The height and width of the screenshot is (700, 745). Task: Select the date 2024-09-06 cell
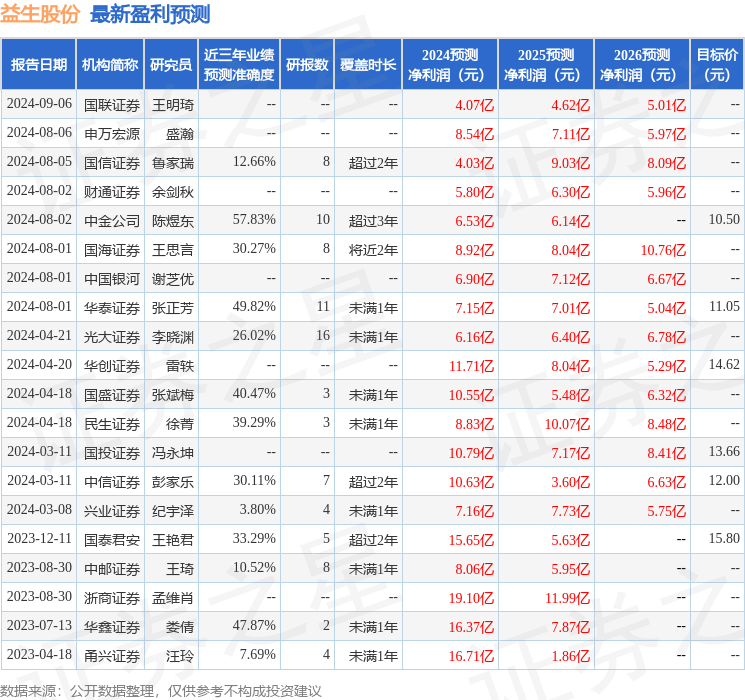coord(39,104)
